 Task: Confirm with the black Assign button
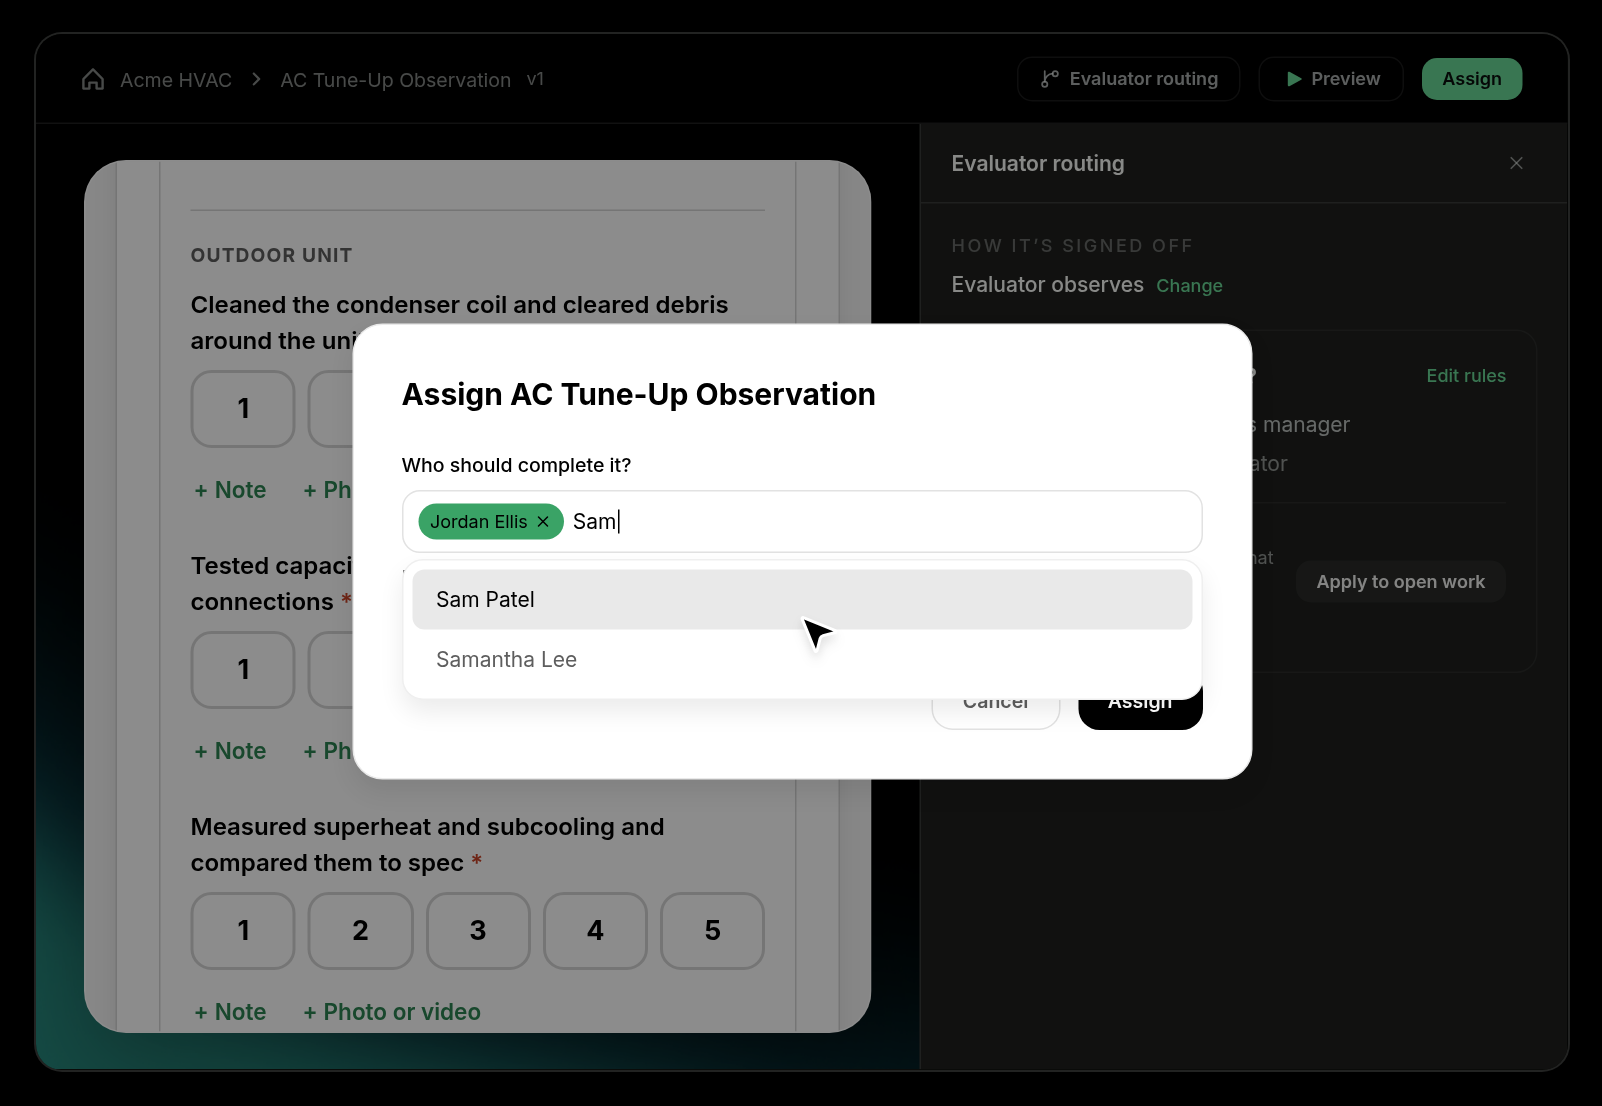click(1140, 708)
